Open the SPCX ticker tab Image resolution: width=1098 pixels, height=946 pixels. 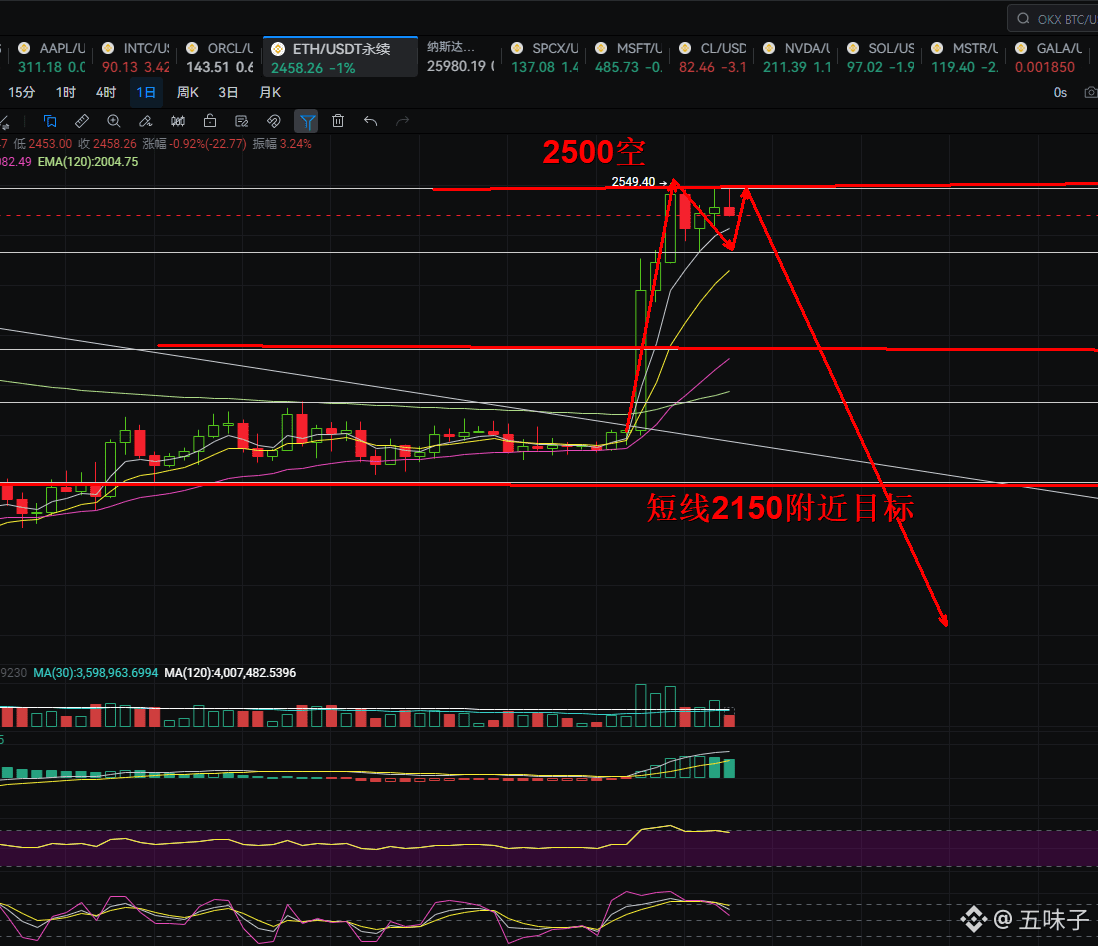click(544, 57)
